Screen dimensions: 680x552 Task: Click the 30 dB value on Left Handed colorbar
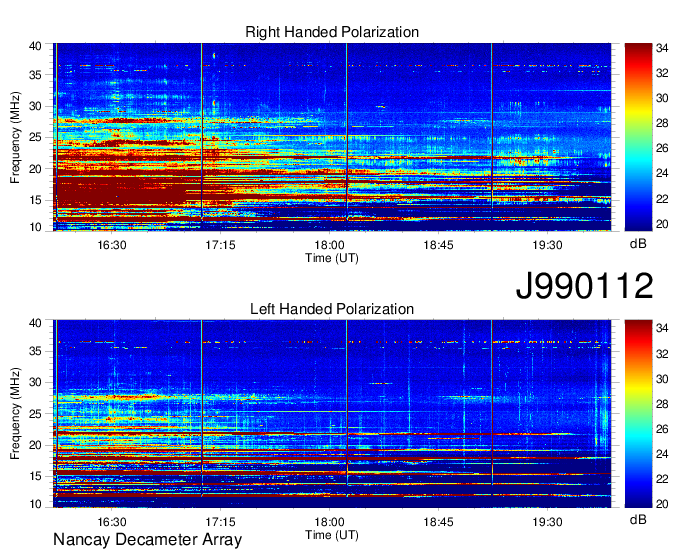(x=662, y=379)
